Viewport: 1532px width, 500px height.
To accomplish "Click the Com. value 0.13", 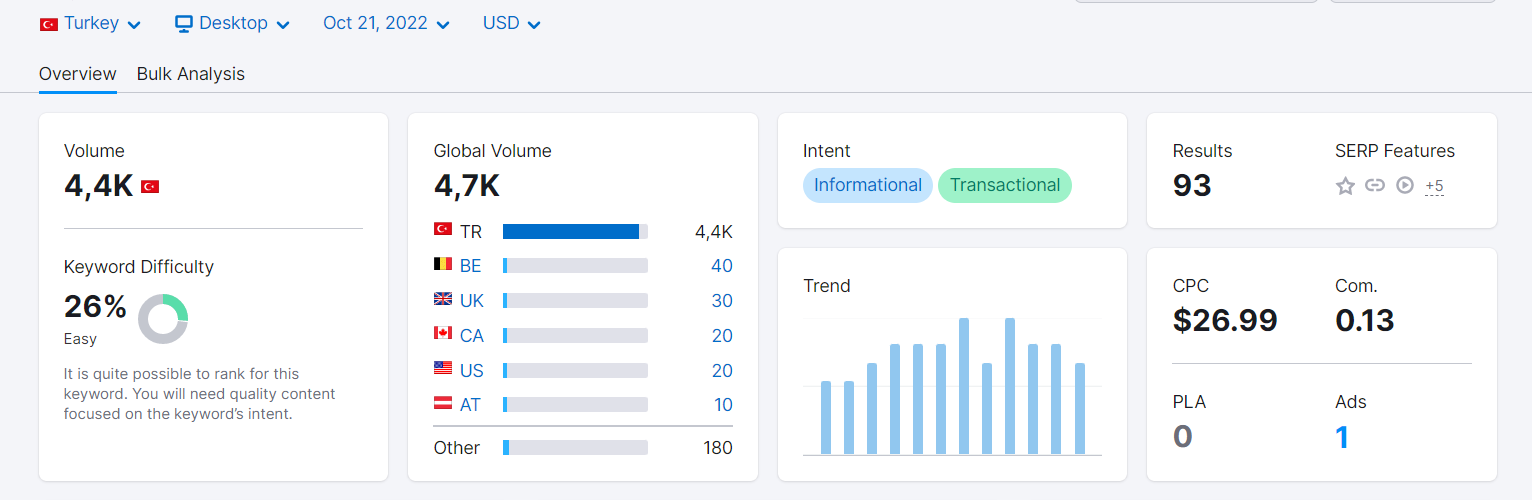I will point(1365,320).
